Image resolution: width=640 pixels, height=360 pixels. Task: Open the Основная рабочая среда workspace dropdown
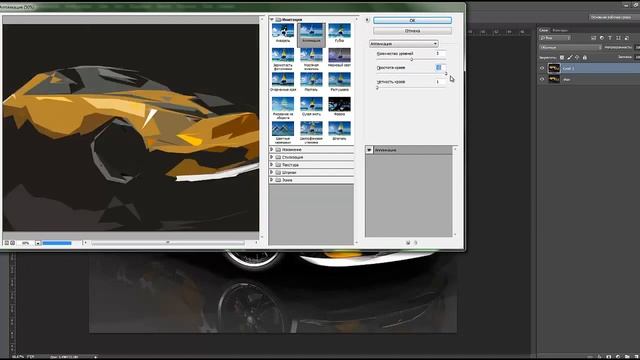pyautogui.click(x=614, y=17)
